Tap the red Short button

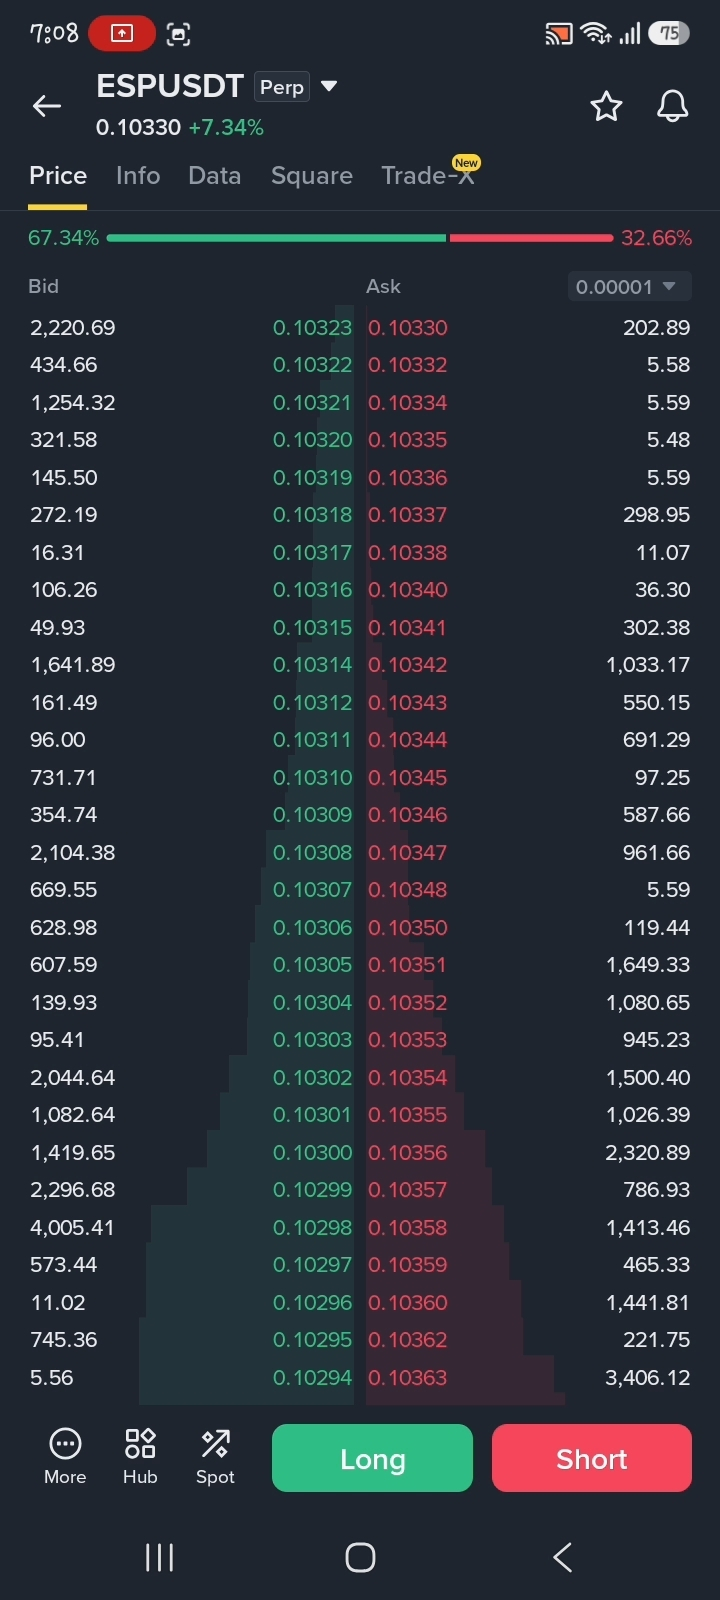click(592, 1458)
